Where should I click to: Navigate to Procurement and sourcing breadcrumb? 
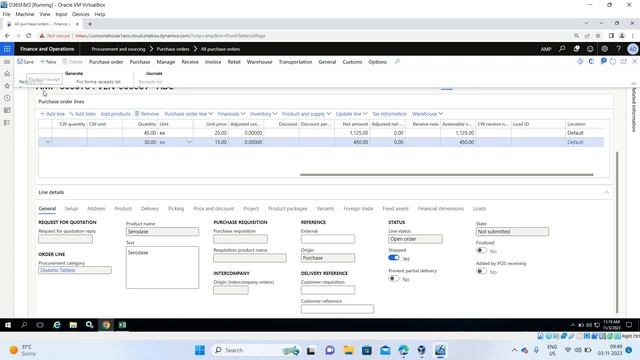pos(118,49)
